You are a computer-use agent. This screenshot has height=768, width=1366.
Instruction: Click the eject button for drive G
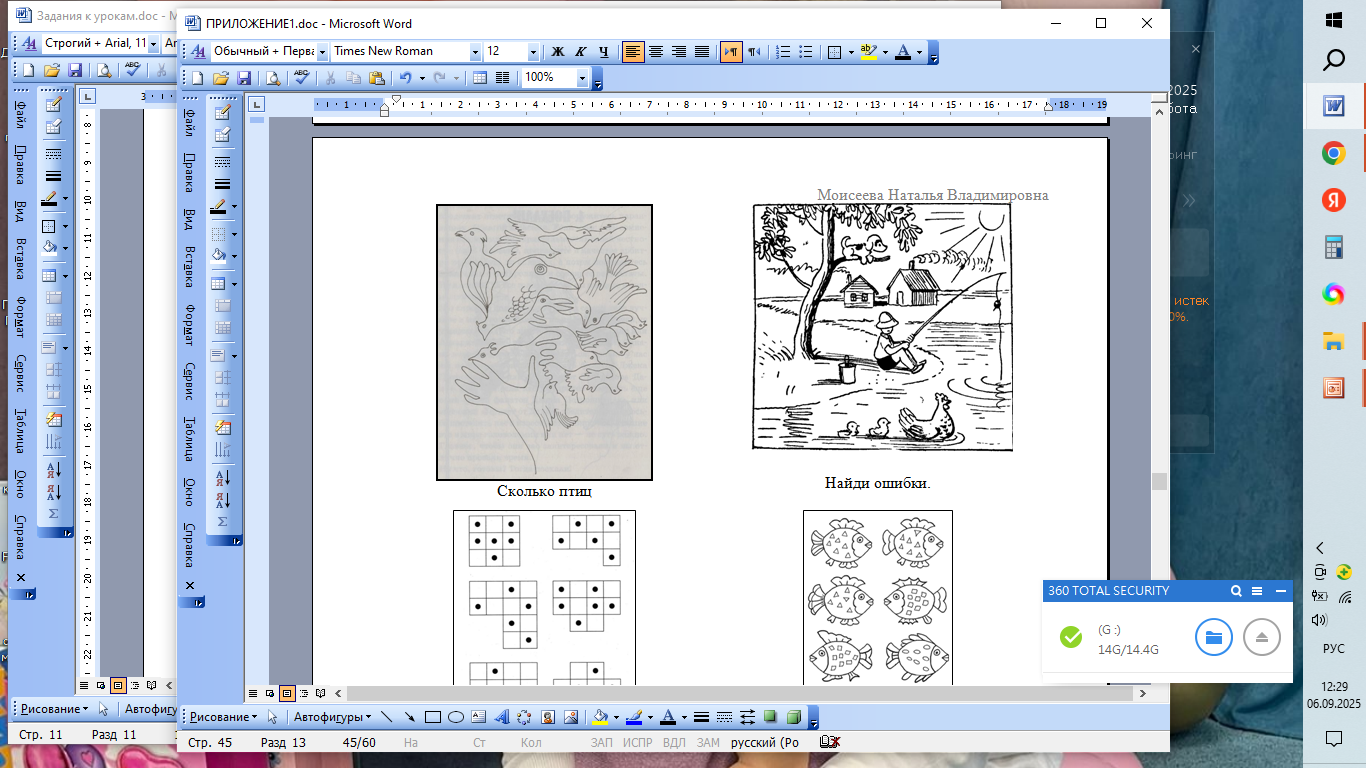(1262, 637)
